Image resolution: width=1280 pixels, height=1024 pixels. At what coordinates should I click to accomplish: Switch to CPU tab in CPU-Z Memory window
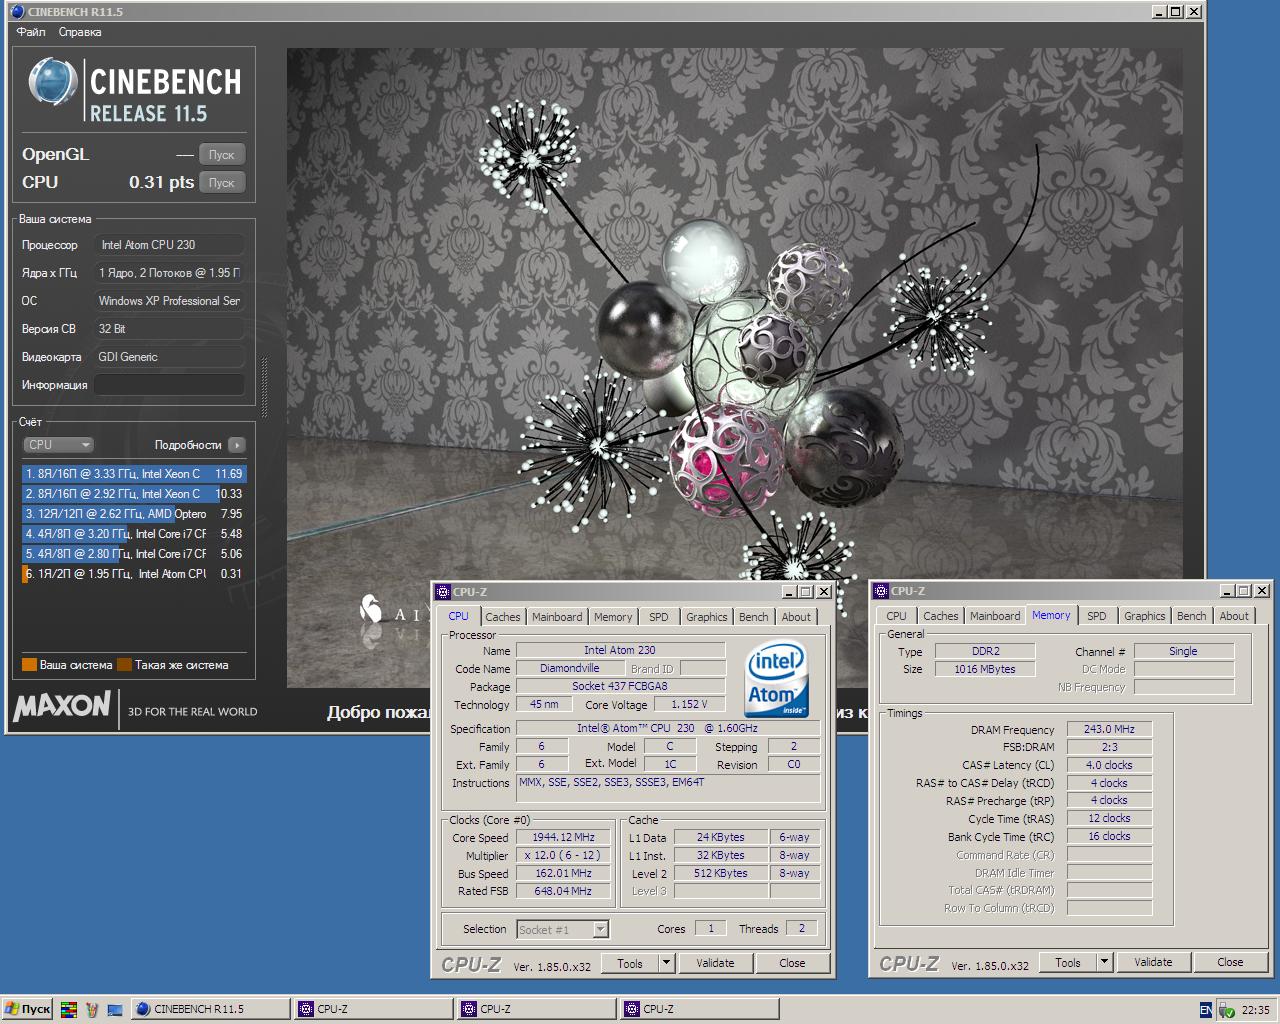(897, 616)
